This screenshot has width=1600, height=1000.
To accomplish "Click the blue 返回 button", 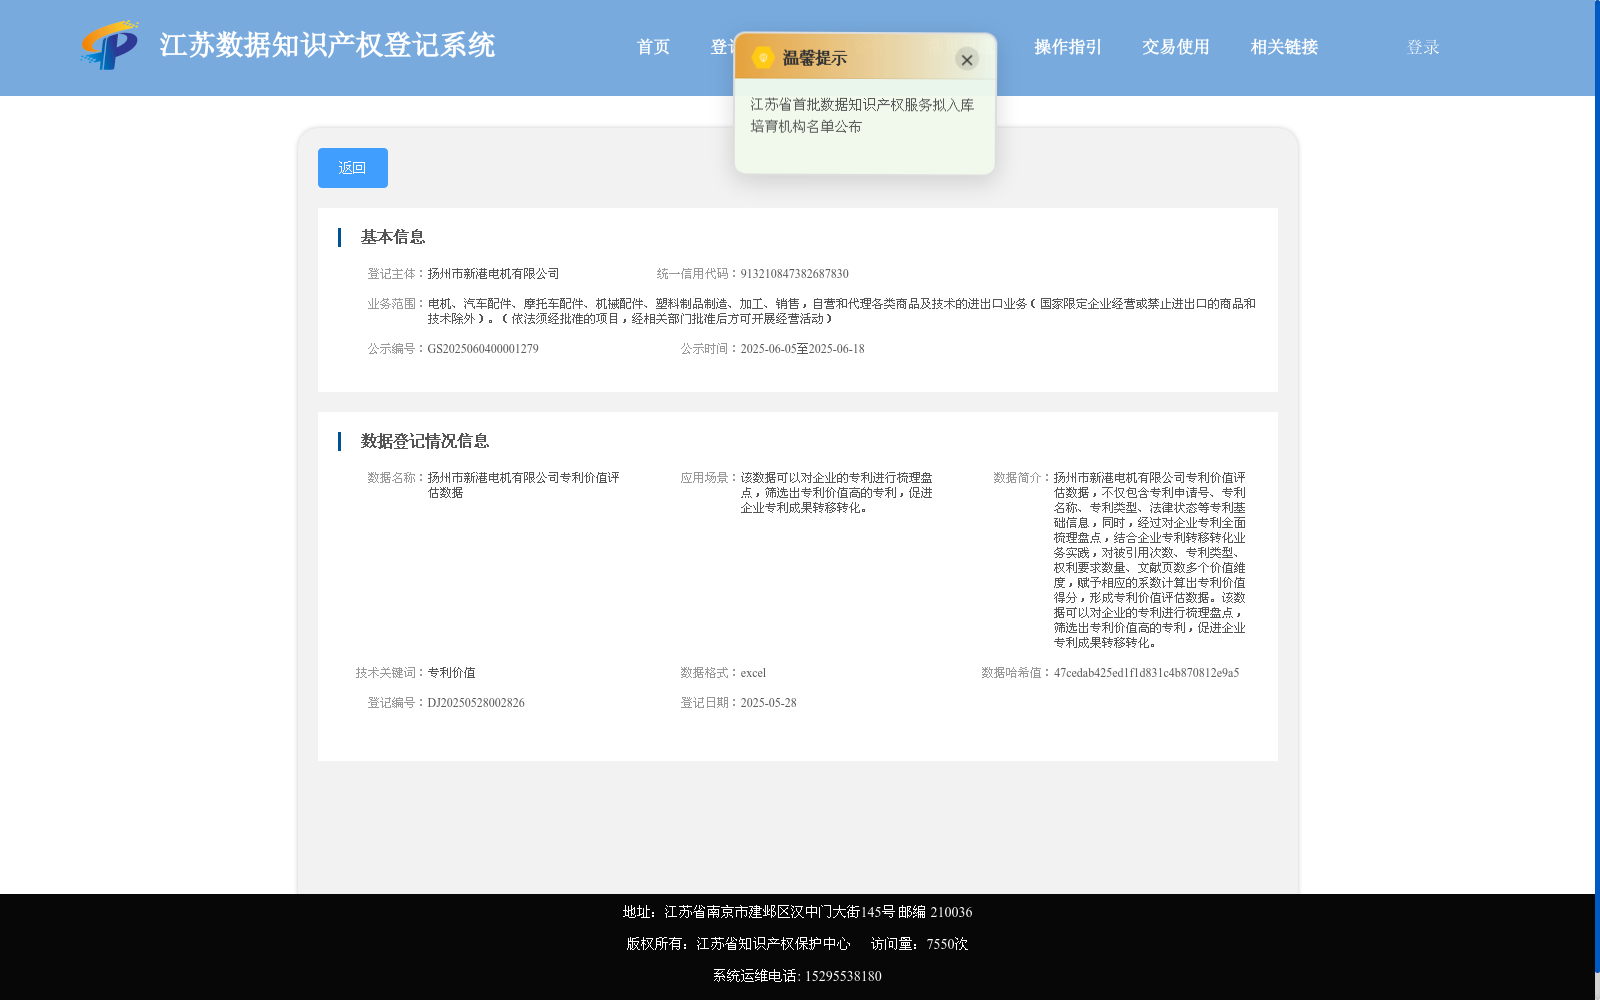I will coord(353,168).
